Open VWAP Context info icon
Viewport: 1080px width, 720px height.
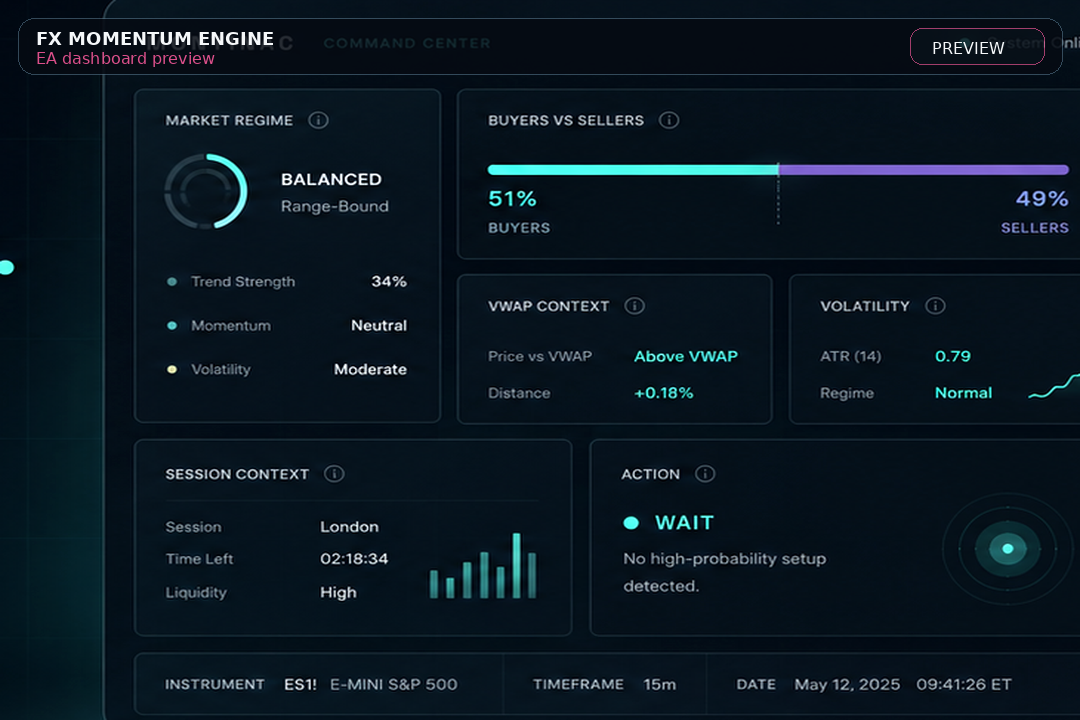click(634, 306)
